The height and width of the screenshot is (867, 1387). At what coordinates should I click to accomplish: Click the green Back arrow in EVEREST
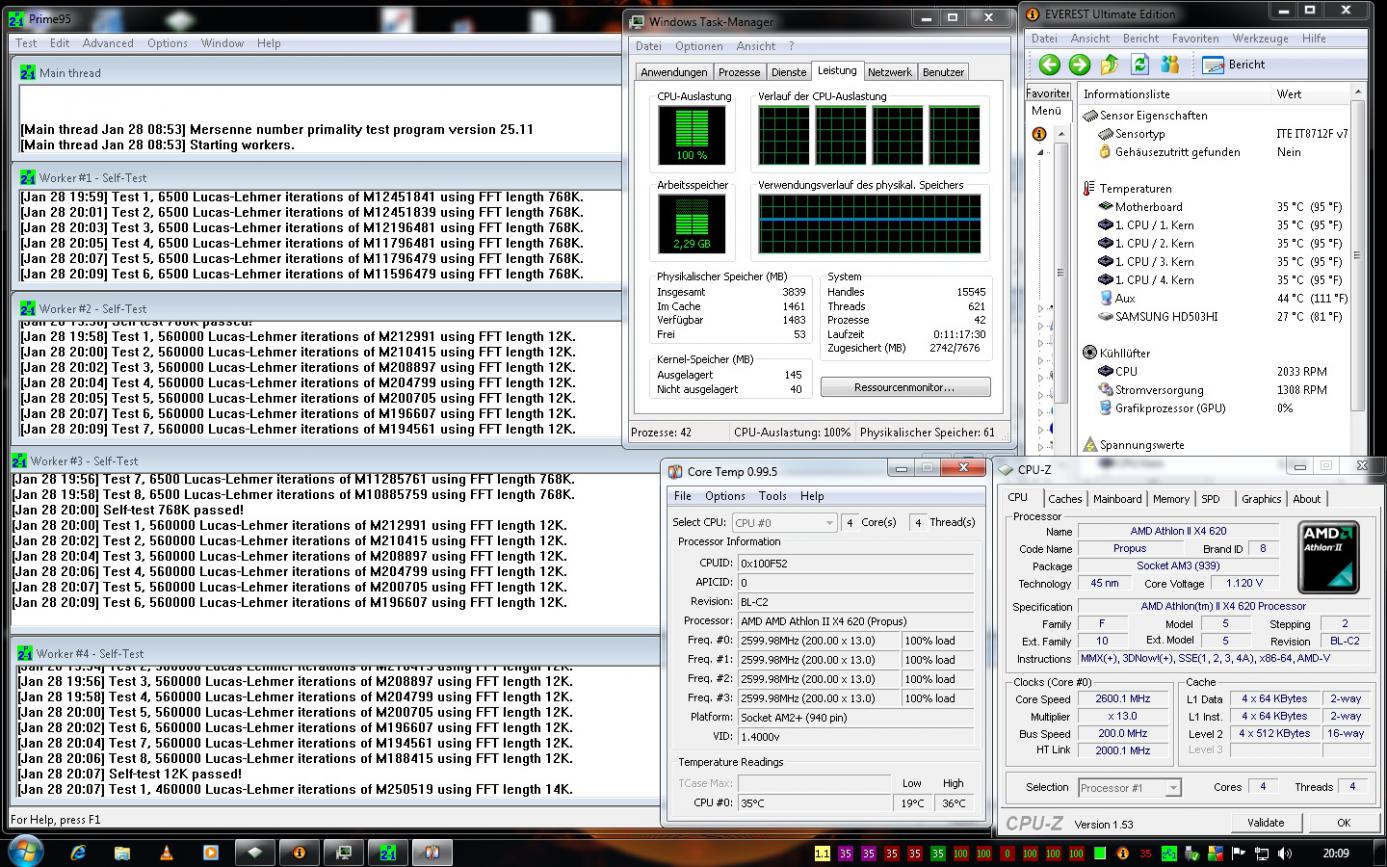(x=1049, y=65)
